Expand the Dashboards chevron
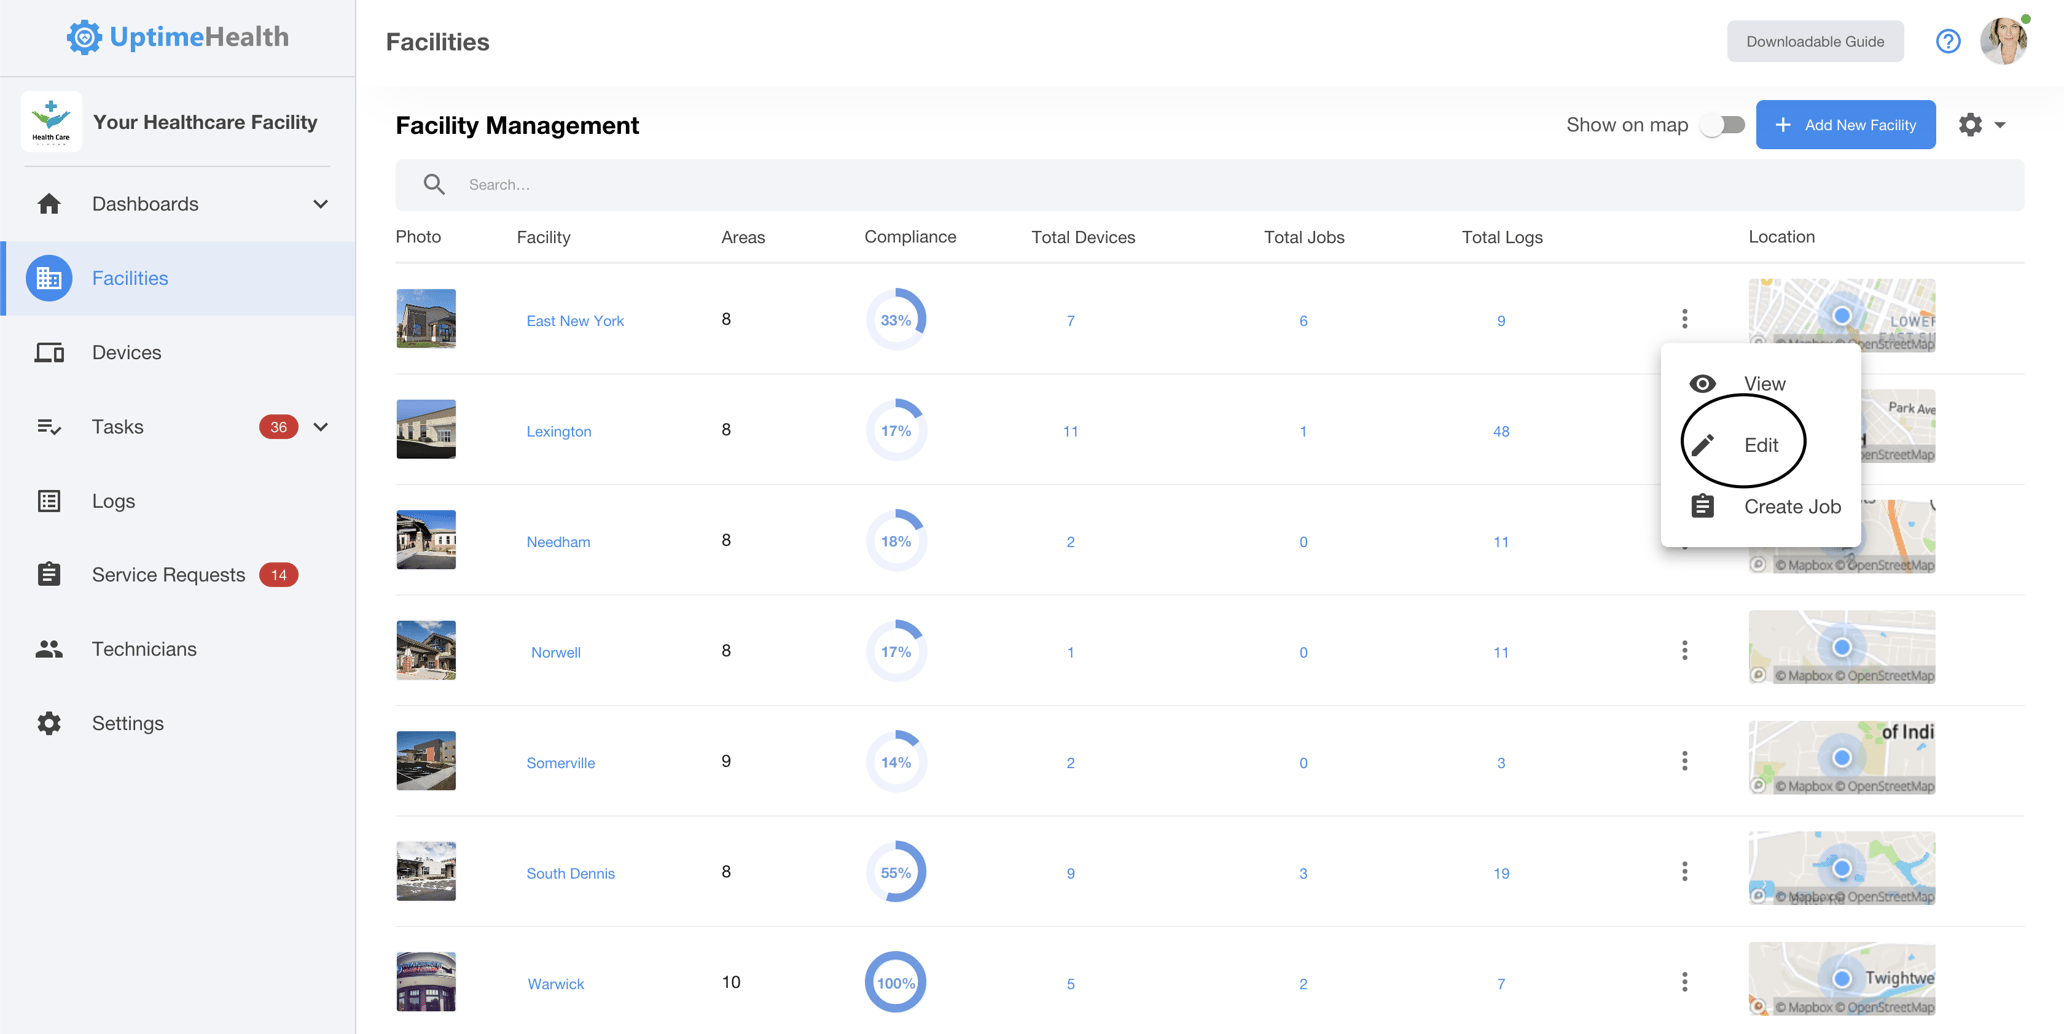This screenshot has height=1034, width=2064. coord(320,204)
